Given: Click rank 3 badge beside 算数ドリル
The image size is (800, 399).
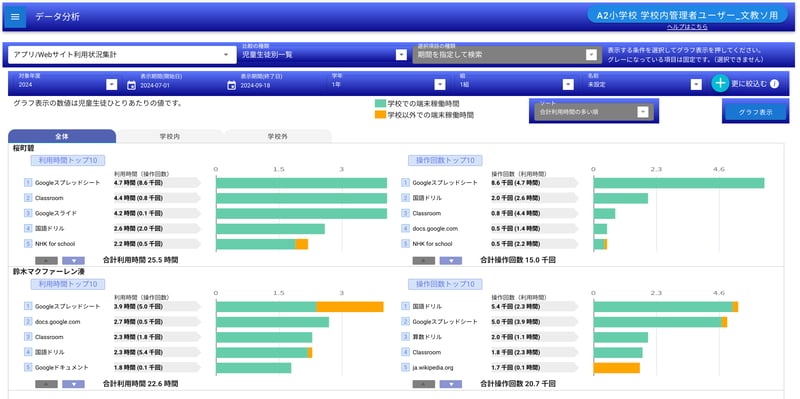Looking at the screenshot, I should (x=405, y=337).
